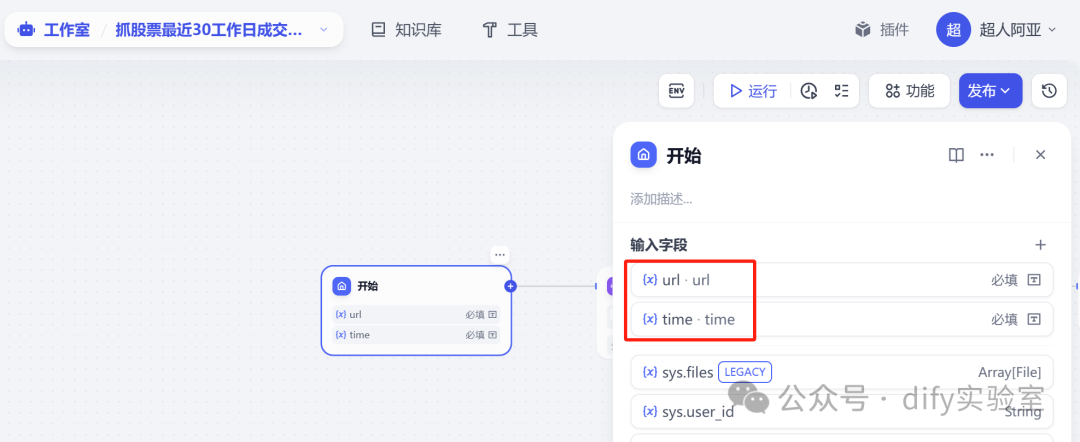Click the robot logo icon beside 工作室
Viewport: 1080px width, 442px height.
point(27,30)
